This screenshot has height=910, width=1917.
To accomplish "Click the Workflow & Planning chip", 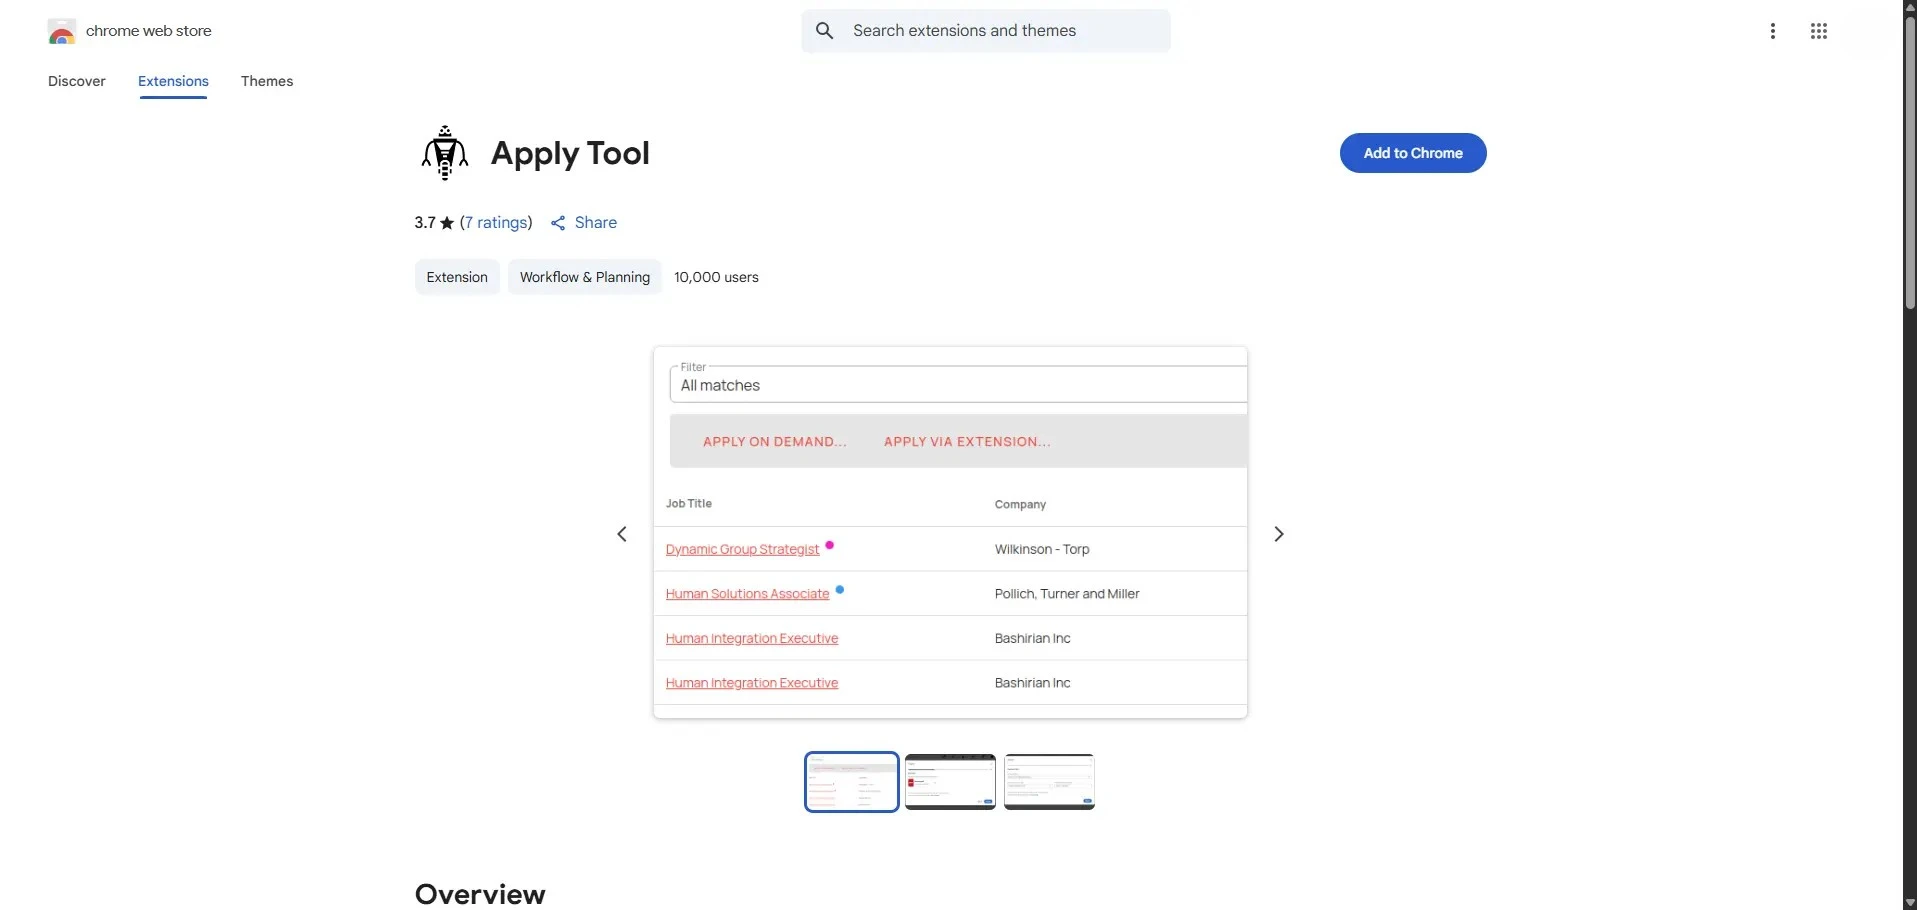I will pos(585,277).
